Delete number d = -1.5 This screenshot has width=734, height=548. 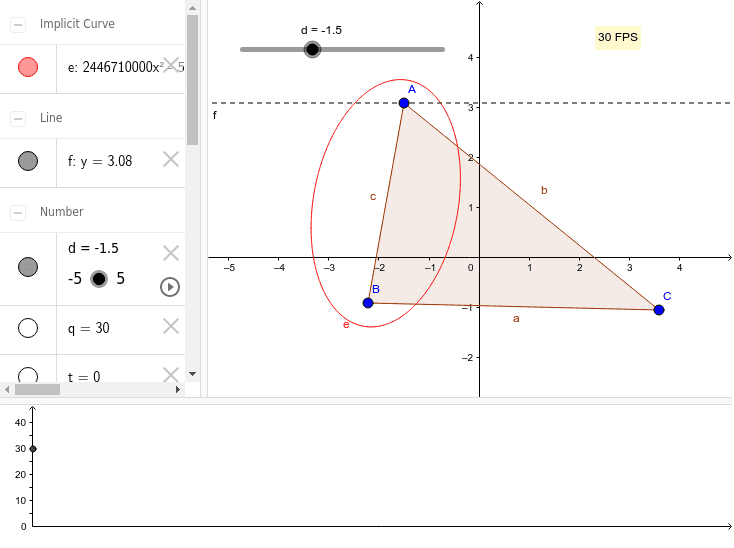[171, 253]
